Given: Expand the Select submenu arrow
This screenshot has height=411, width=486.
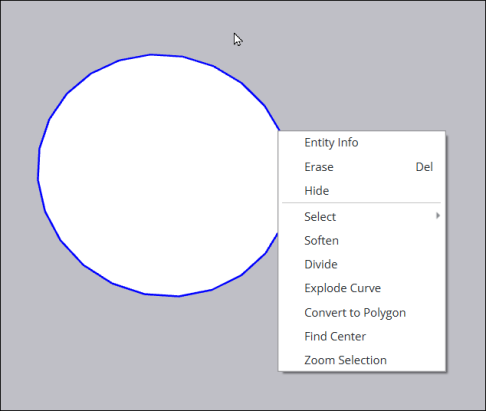Looking at the screenshot, I should click(438, 216).
